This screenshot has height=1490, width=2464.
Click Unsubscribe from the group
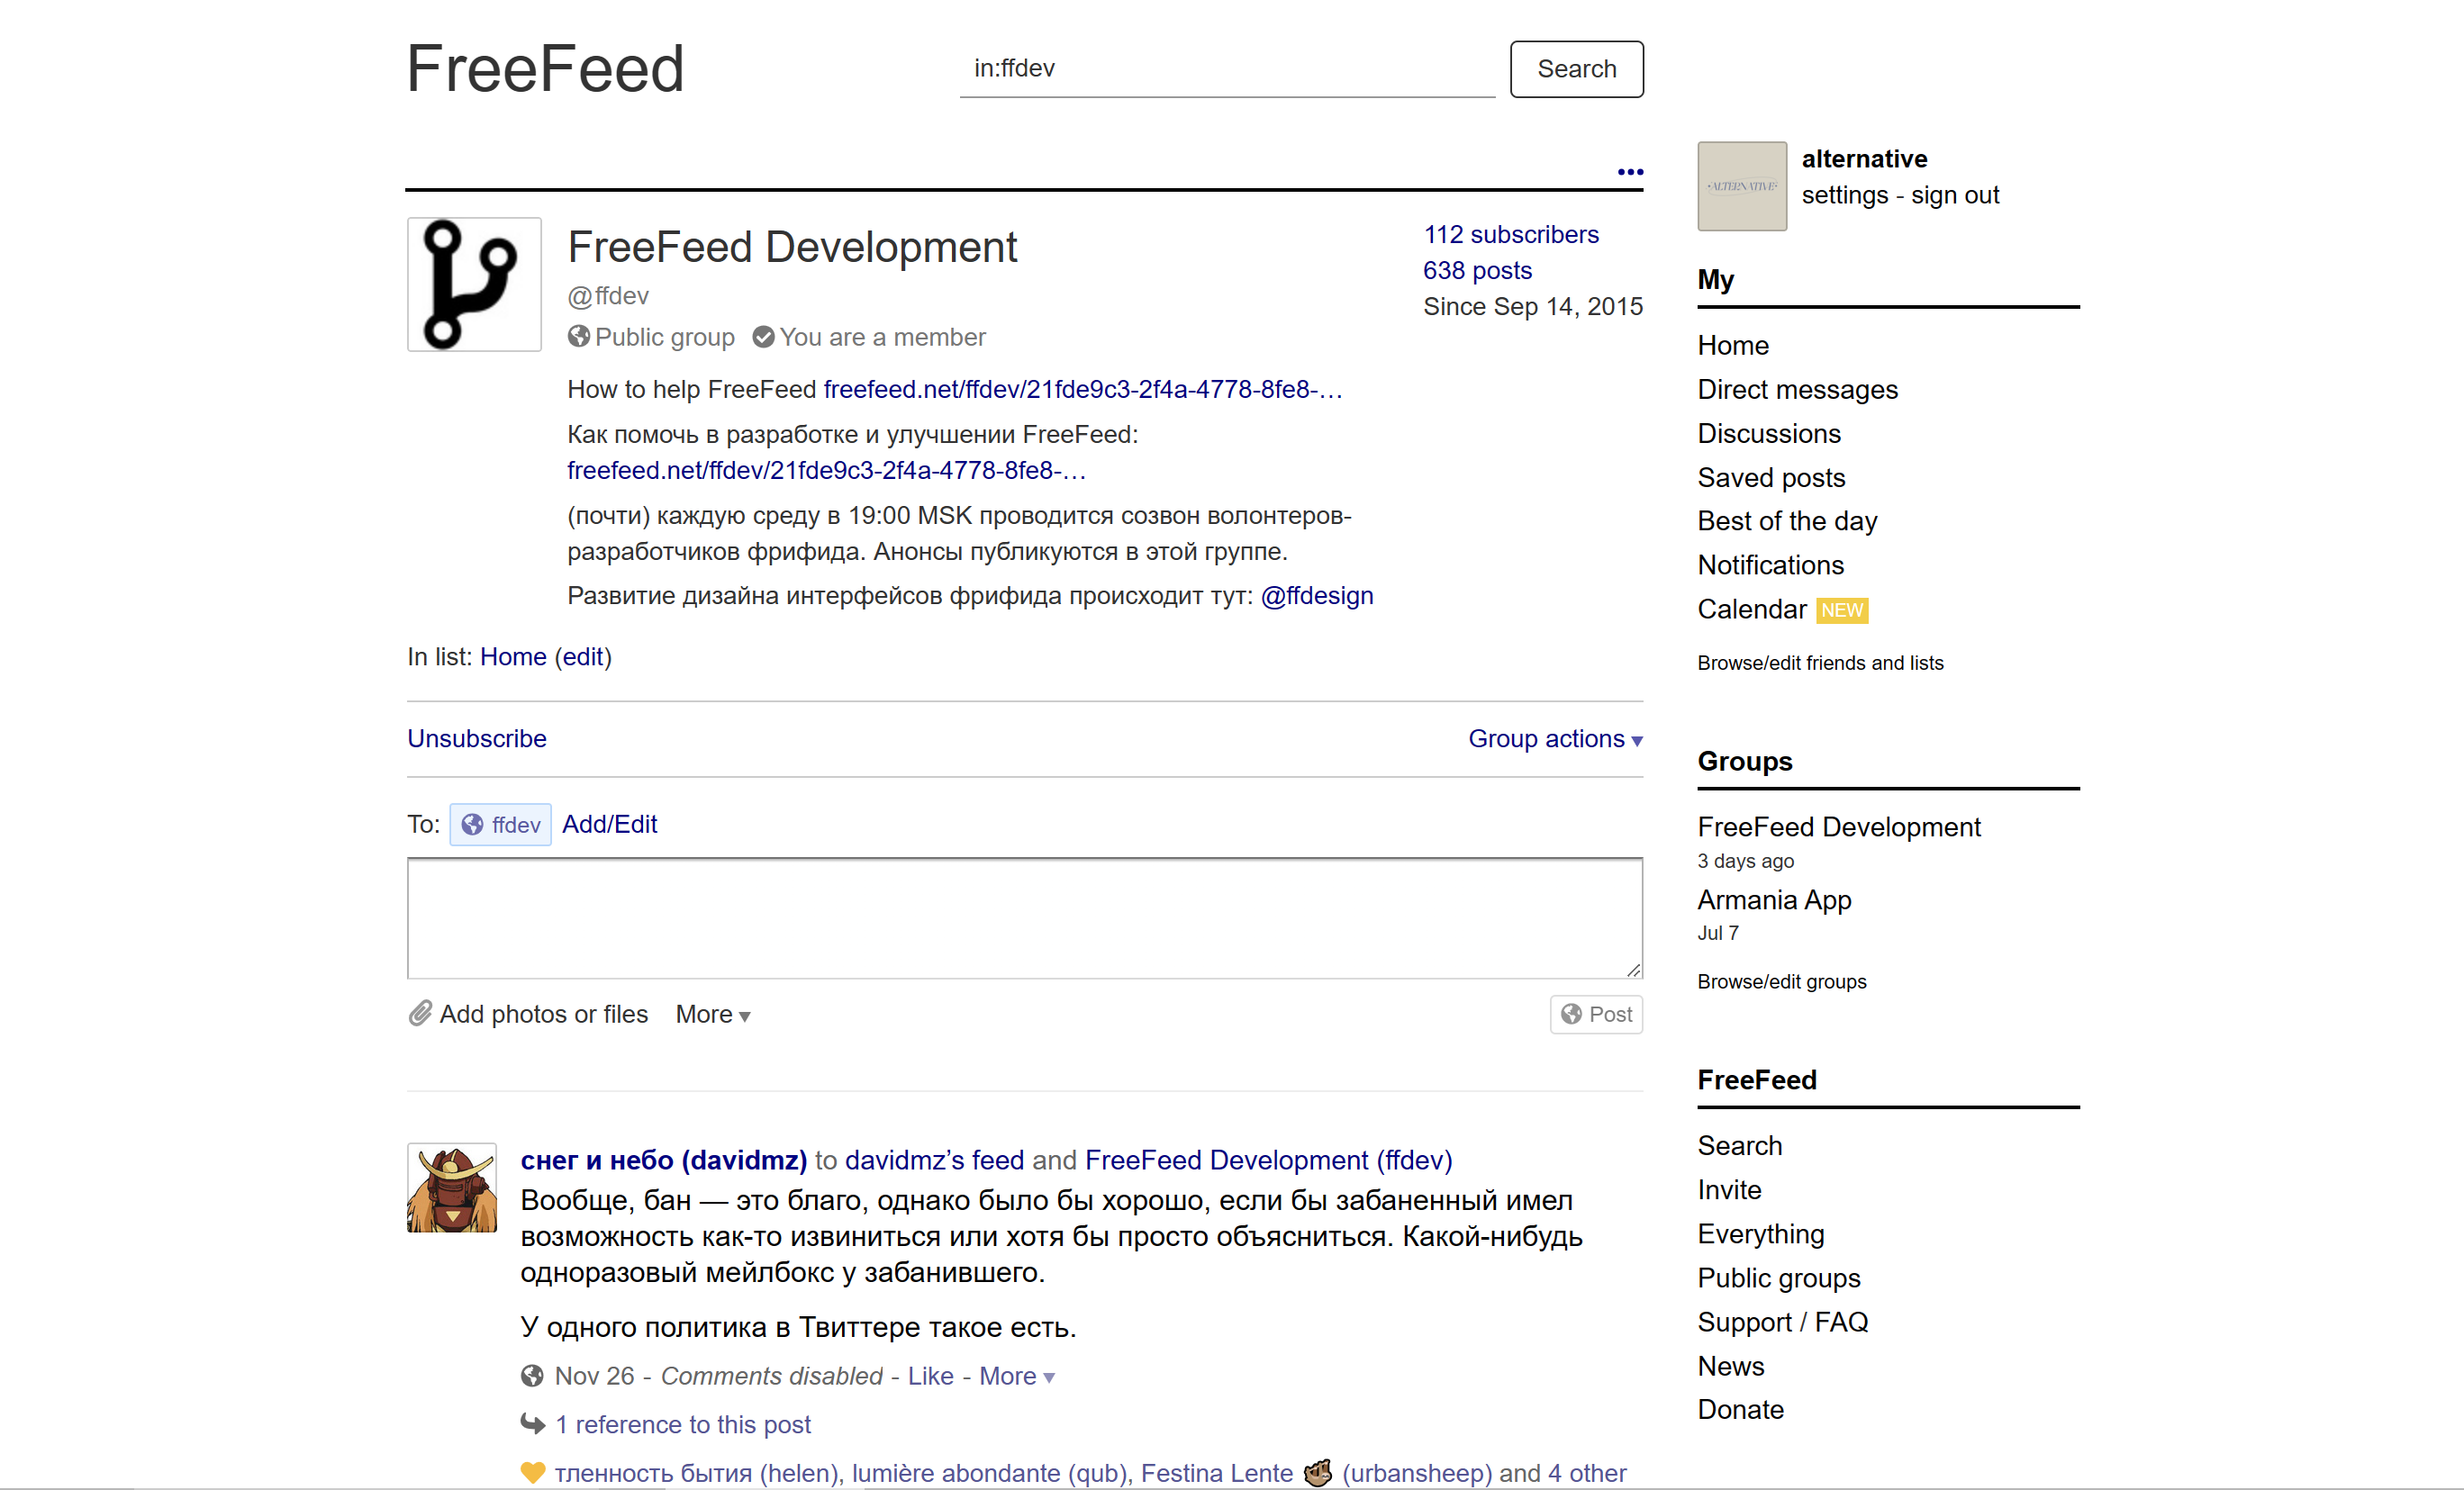[x=477, y=739]
